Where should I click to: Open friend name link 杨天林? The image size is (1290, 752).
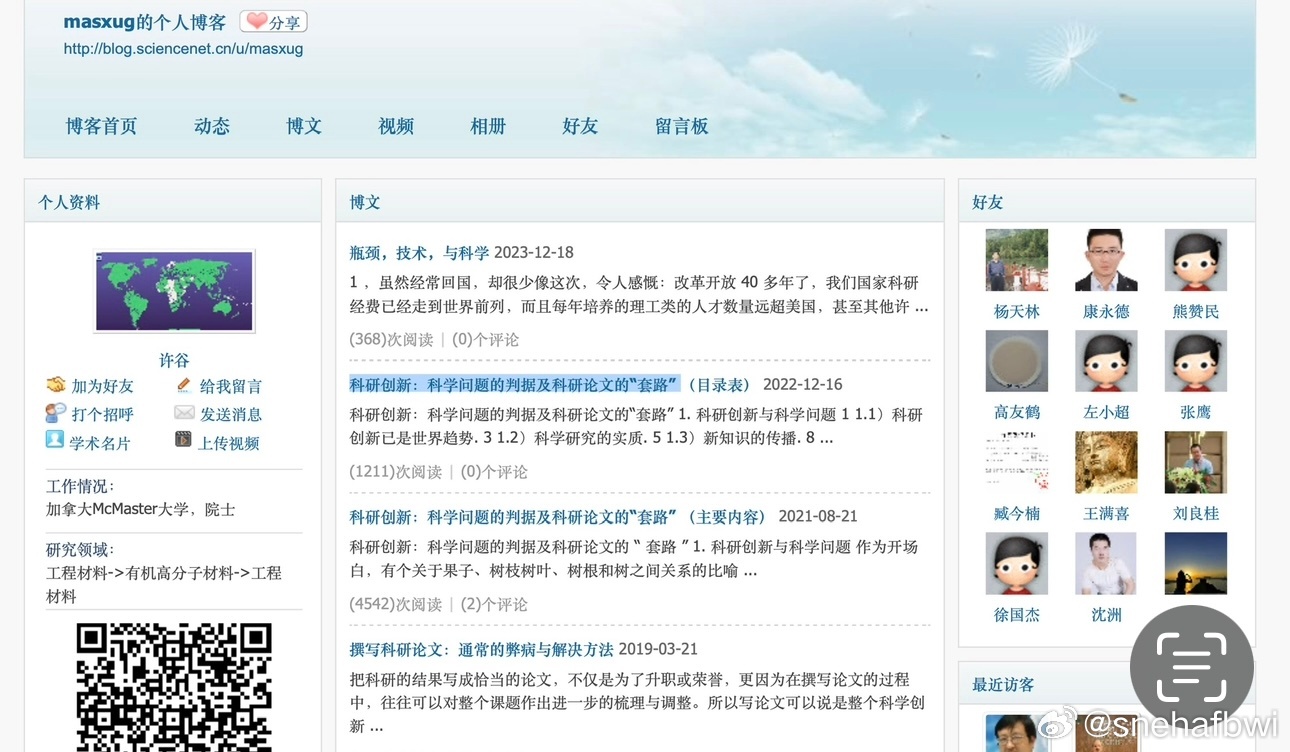1017,312
